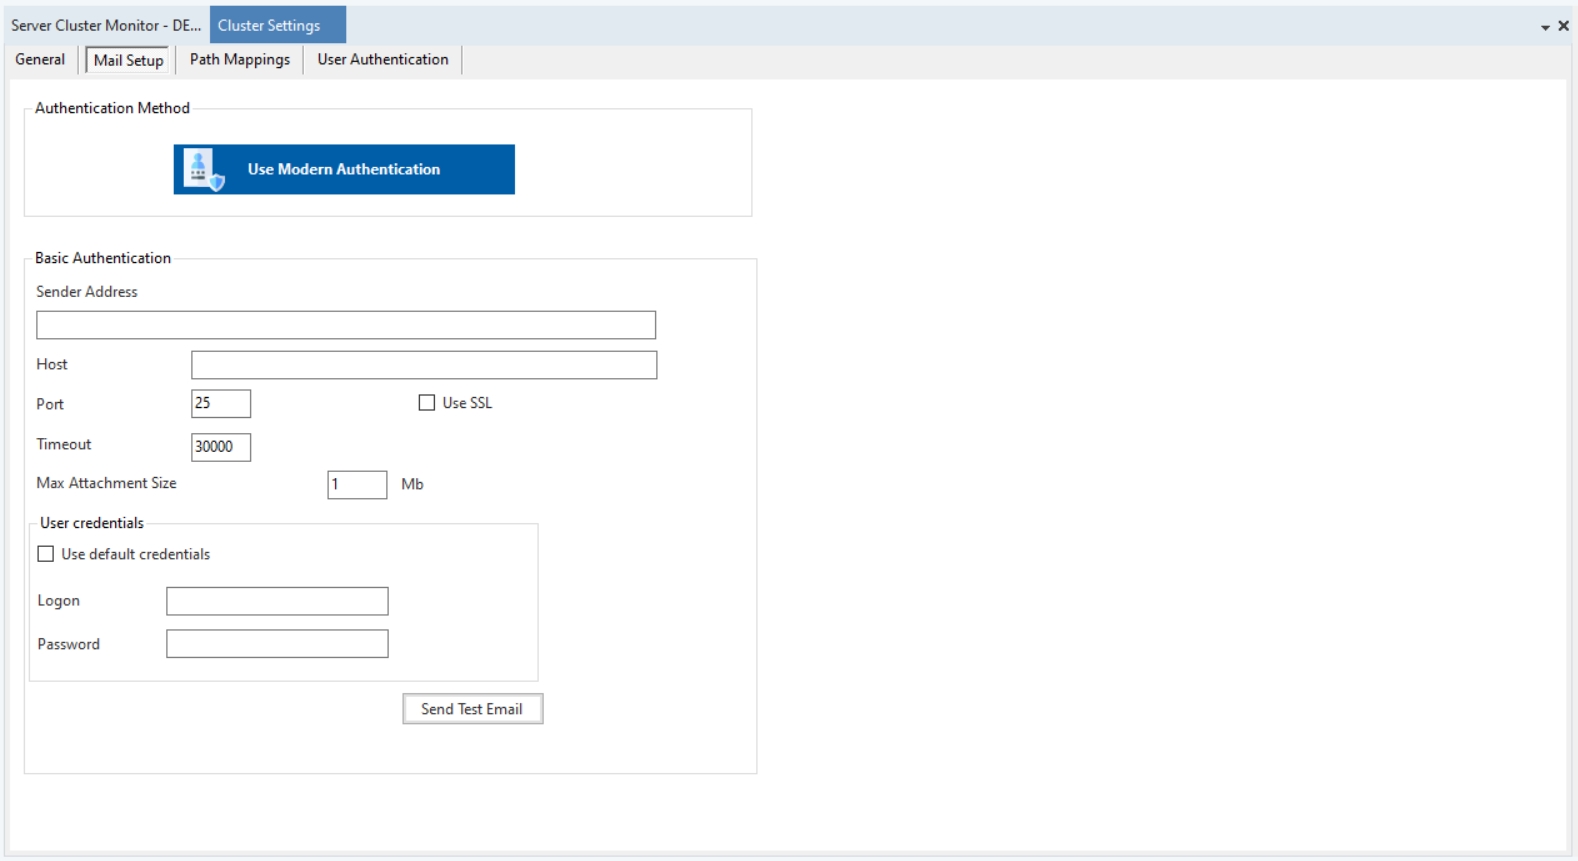Click the Port field showing 25
Screen dimensions: 1578x861
click(221, 404)
